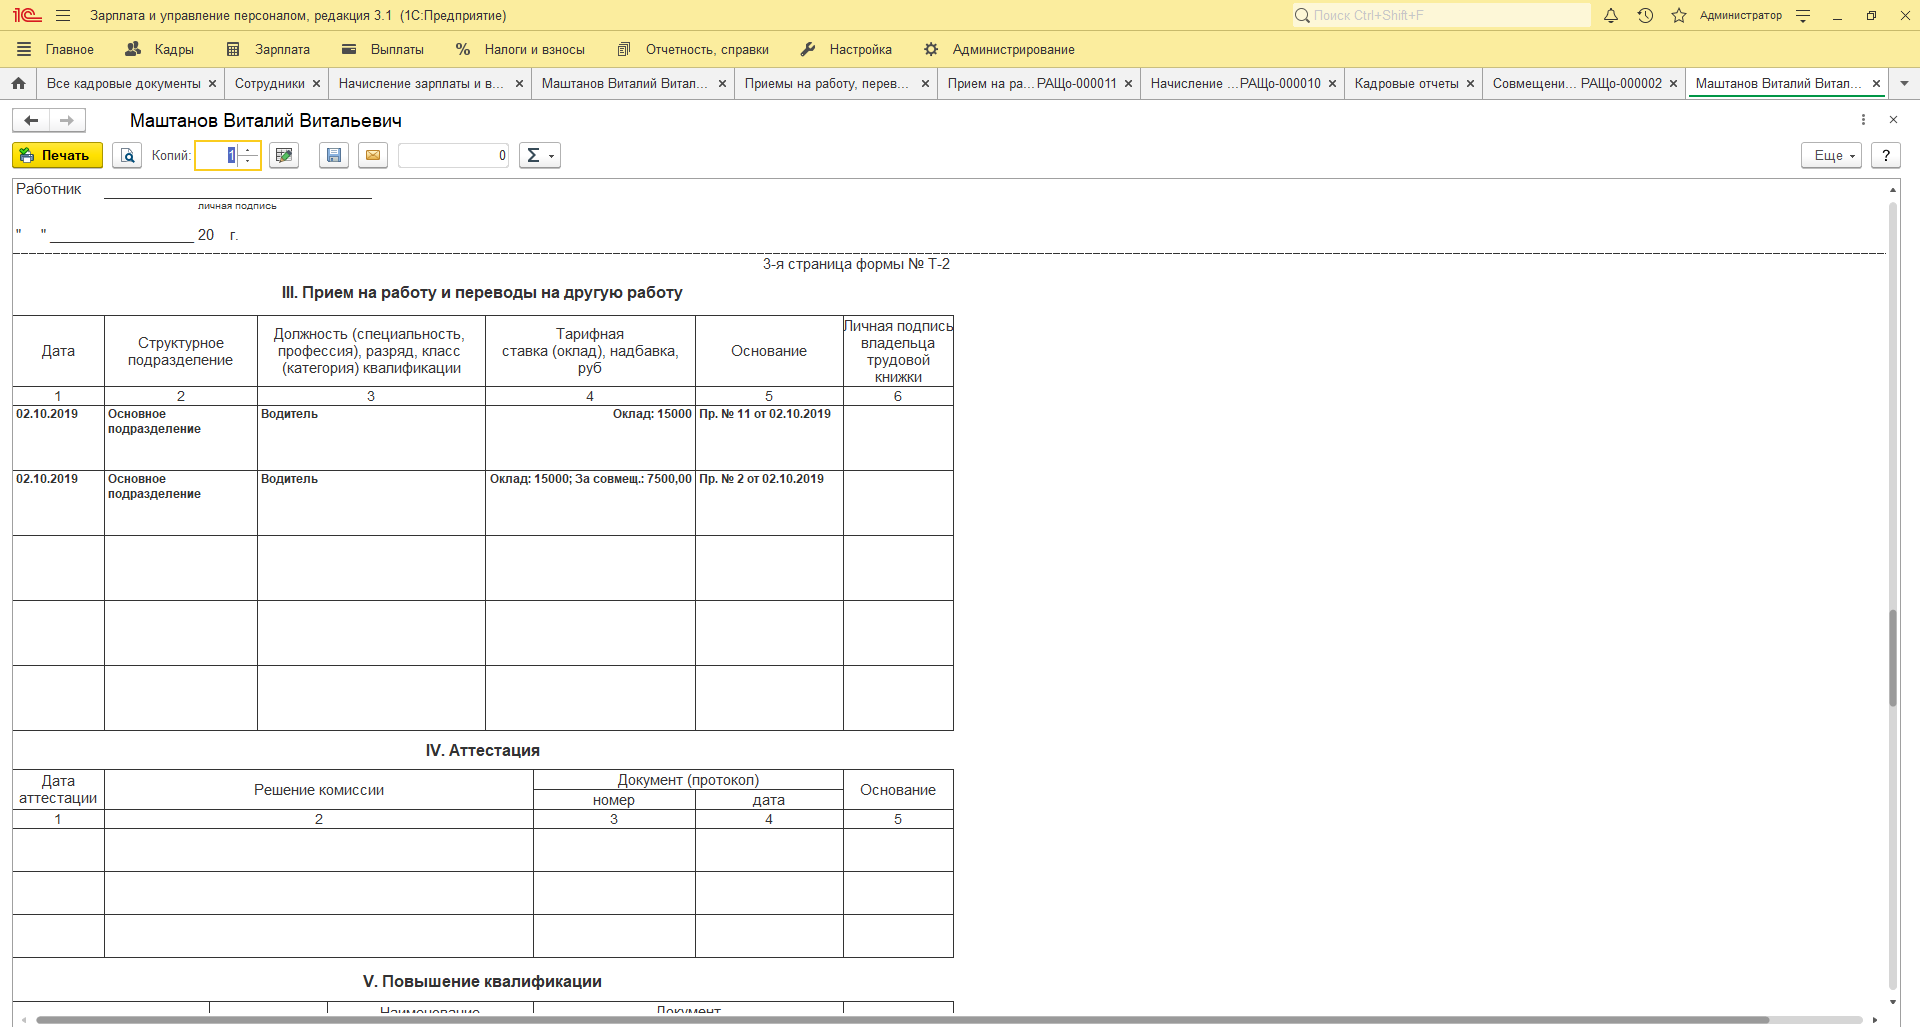Save document using floppy disk icon
The height and width of the screenshot is (1027, 1920).
(x=334, y=155)
